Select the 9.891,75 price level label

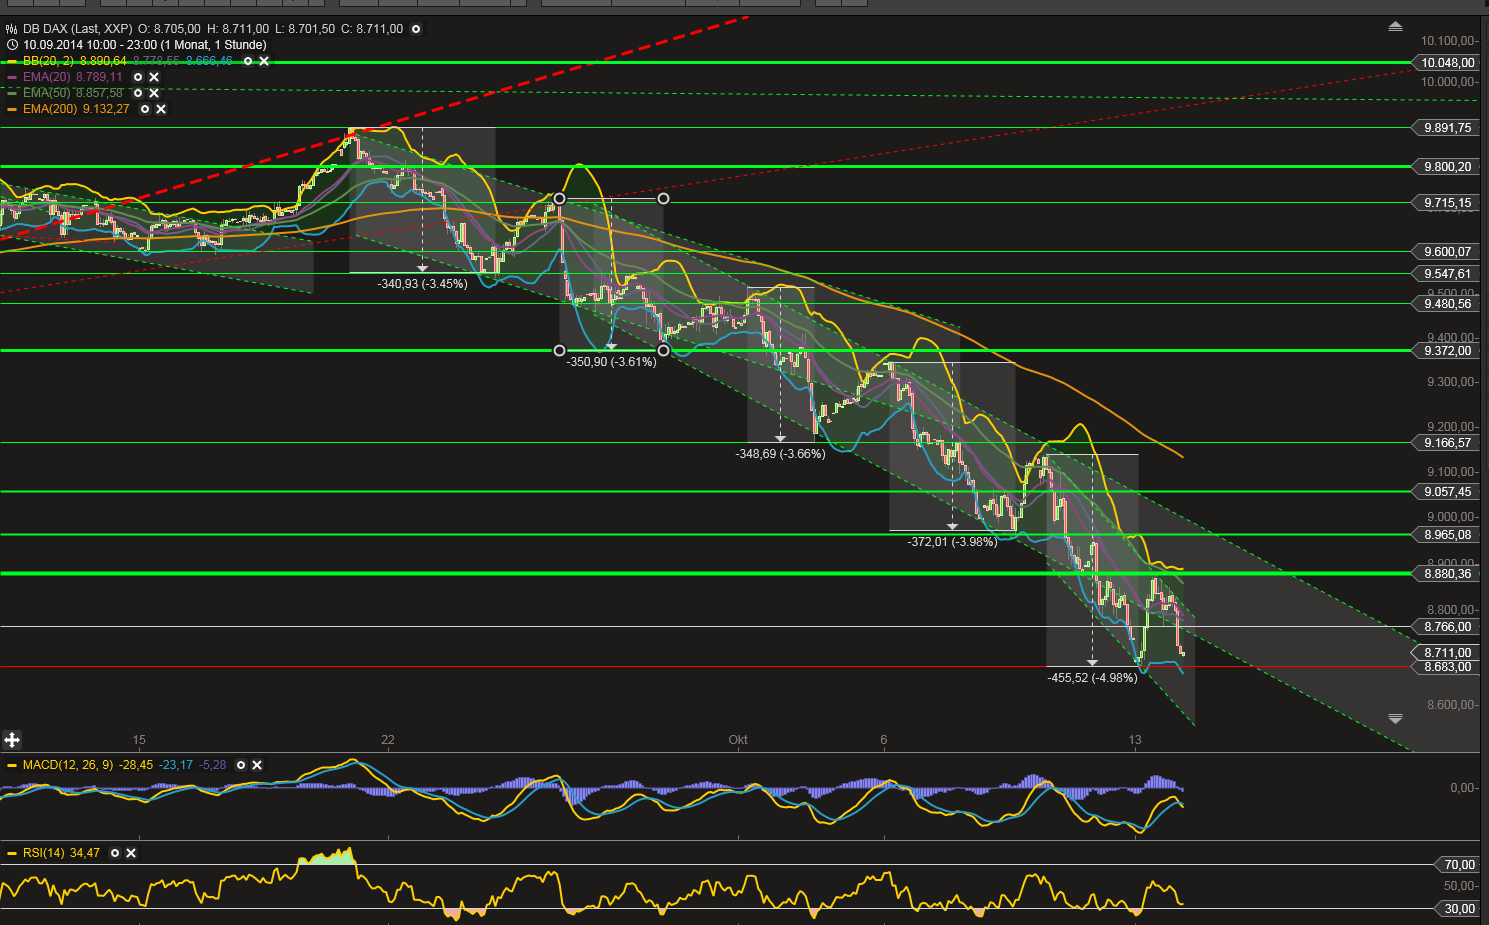pyautogui.click(x=1446, y=128)
